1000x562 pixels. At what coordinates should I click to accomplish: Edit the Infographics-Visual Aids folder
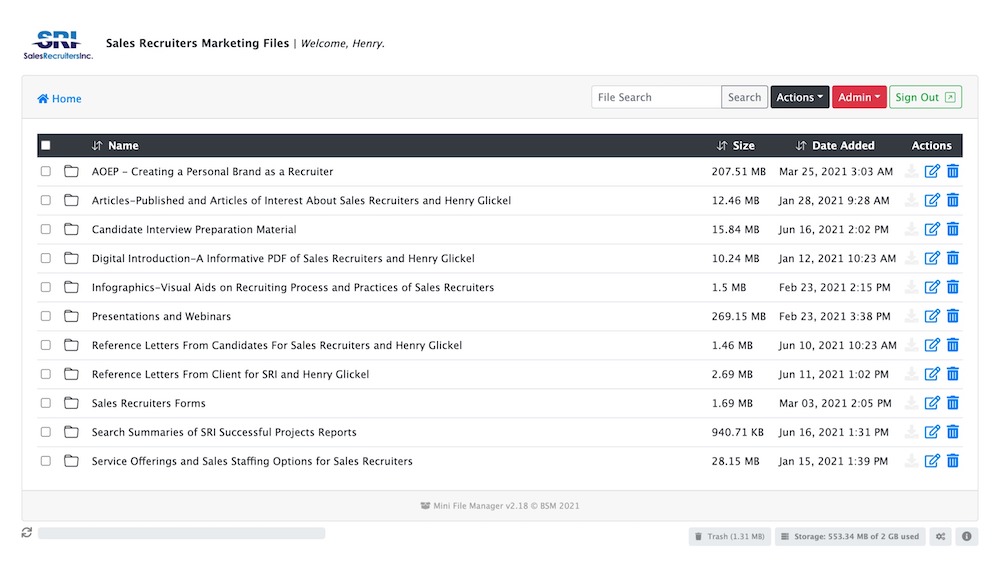[932, 287]
